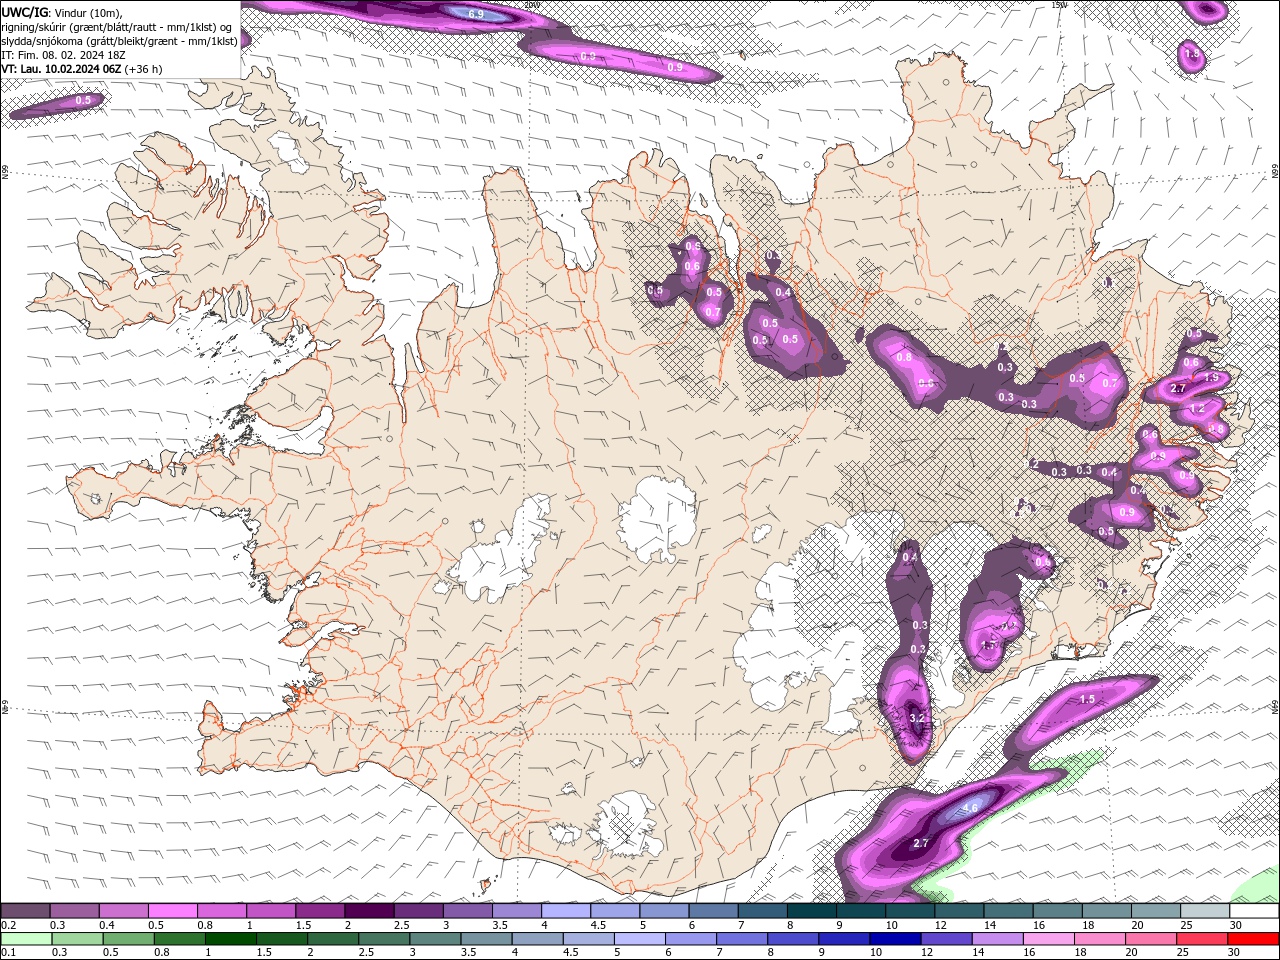1280x960 pixels.
Task: Select the dark teal upper swatch starting at 9
Action: [x=860, y=911]
